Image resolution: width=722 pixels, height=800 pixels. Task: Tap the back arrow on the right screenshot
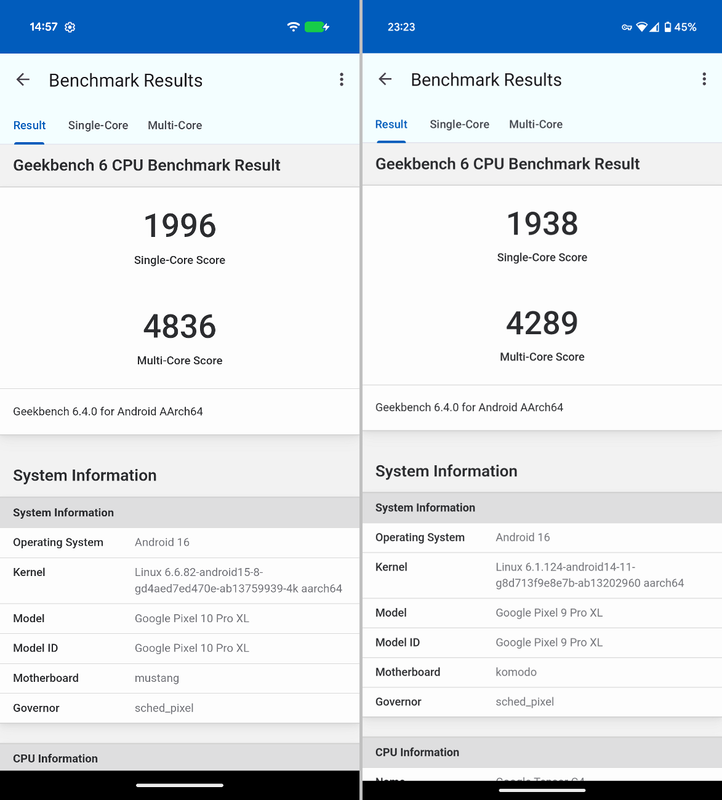[x=384, y=79]
